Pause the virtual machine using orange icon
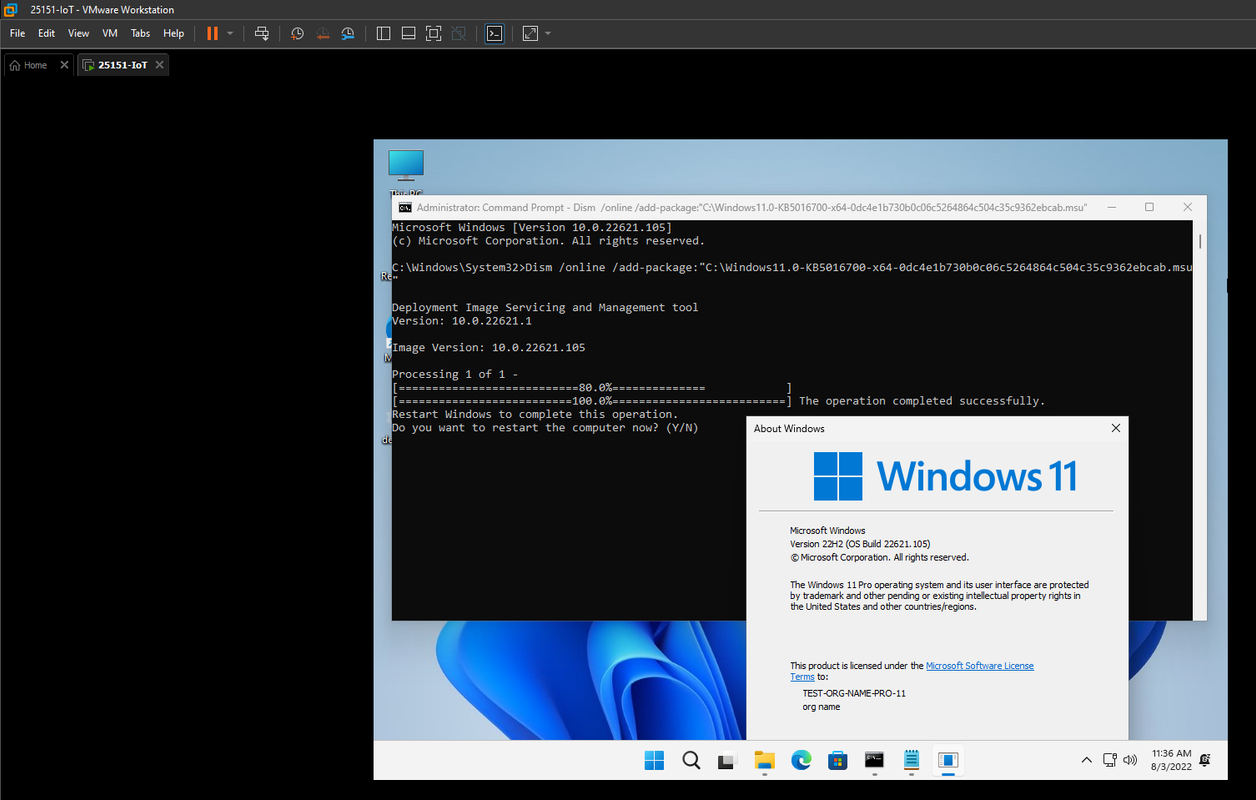The image size is (1256, 800). click(x=212, y=33)
